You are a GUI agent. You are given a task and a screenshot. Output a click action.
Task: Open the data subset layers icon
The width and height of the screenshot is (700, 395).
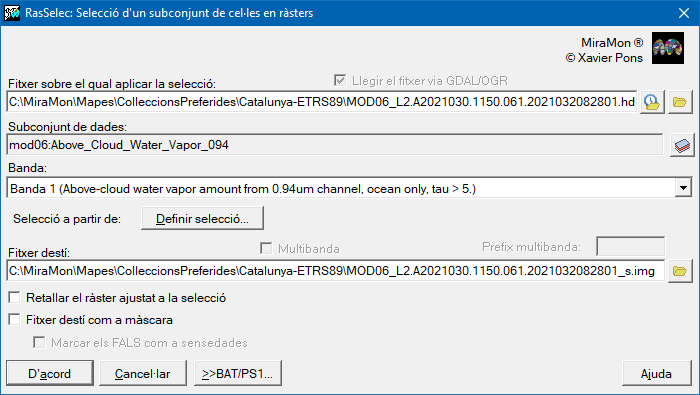[682, 146]
